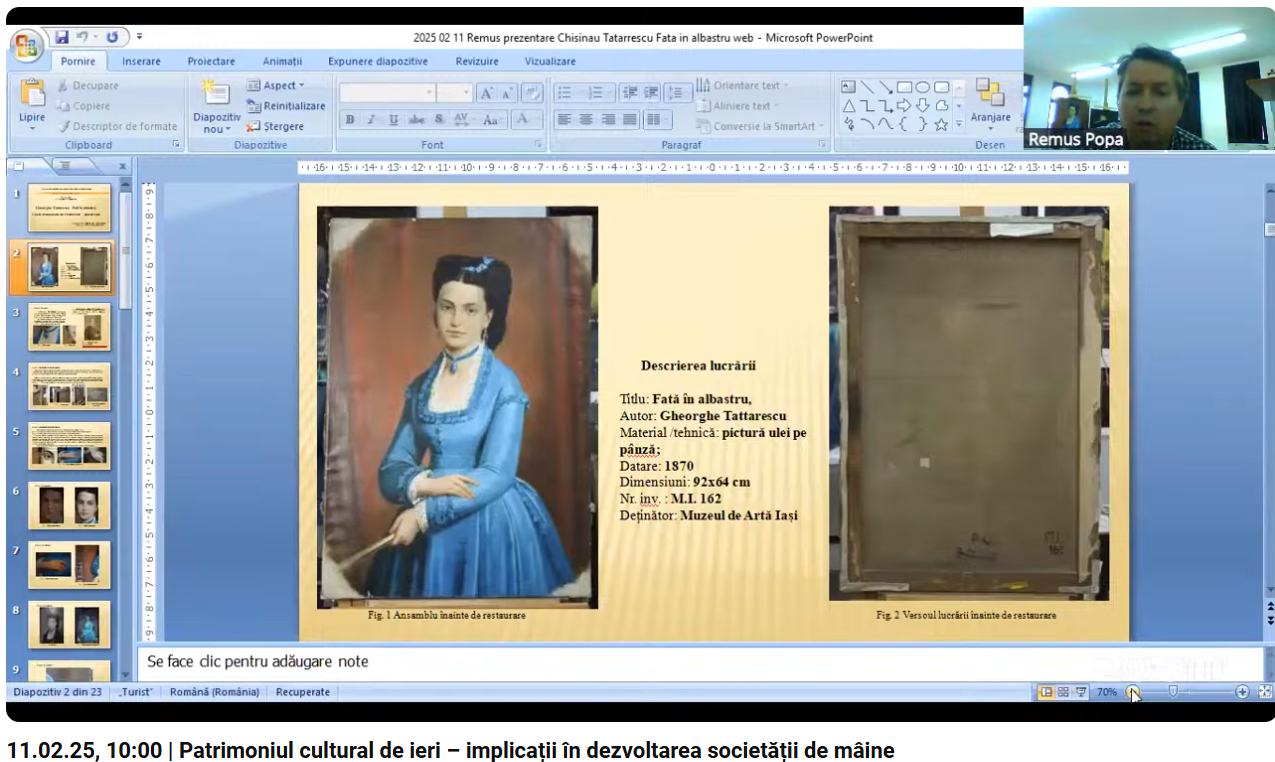Click the Lipire paste icon
This screenshot has height=762, width=1275.
coord(32,94)
